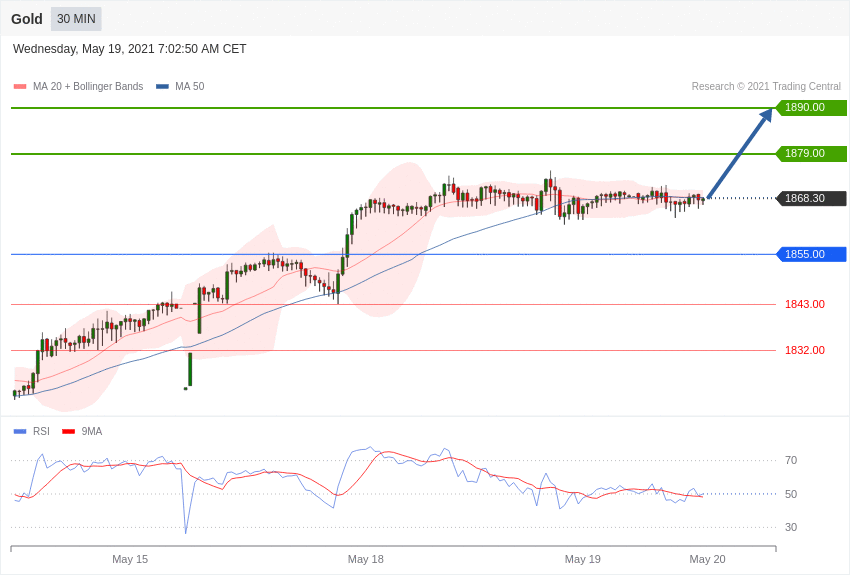The image size is (850, 576).
Task: Click the May 18 date axis label
Action: click(365, 559)
